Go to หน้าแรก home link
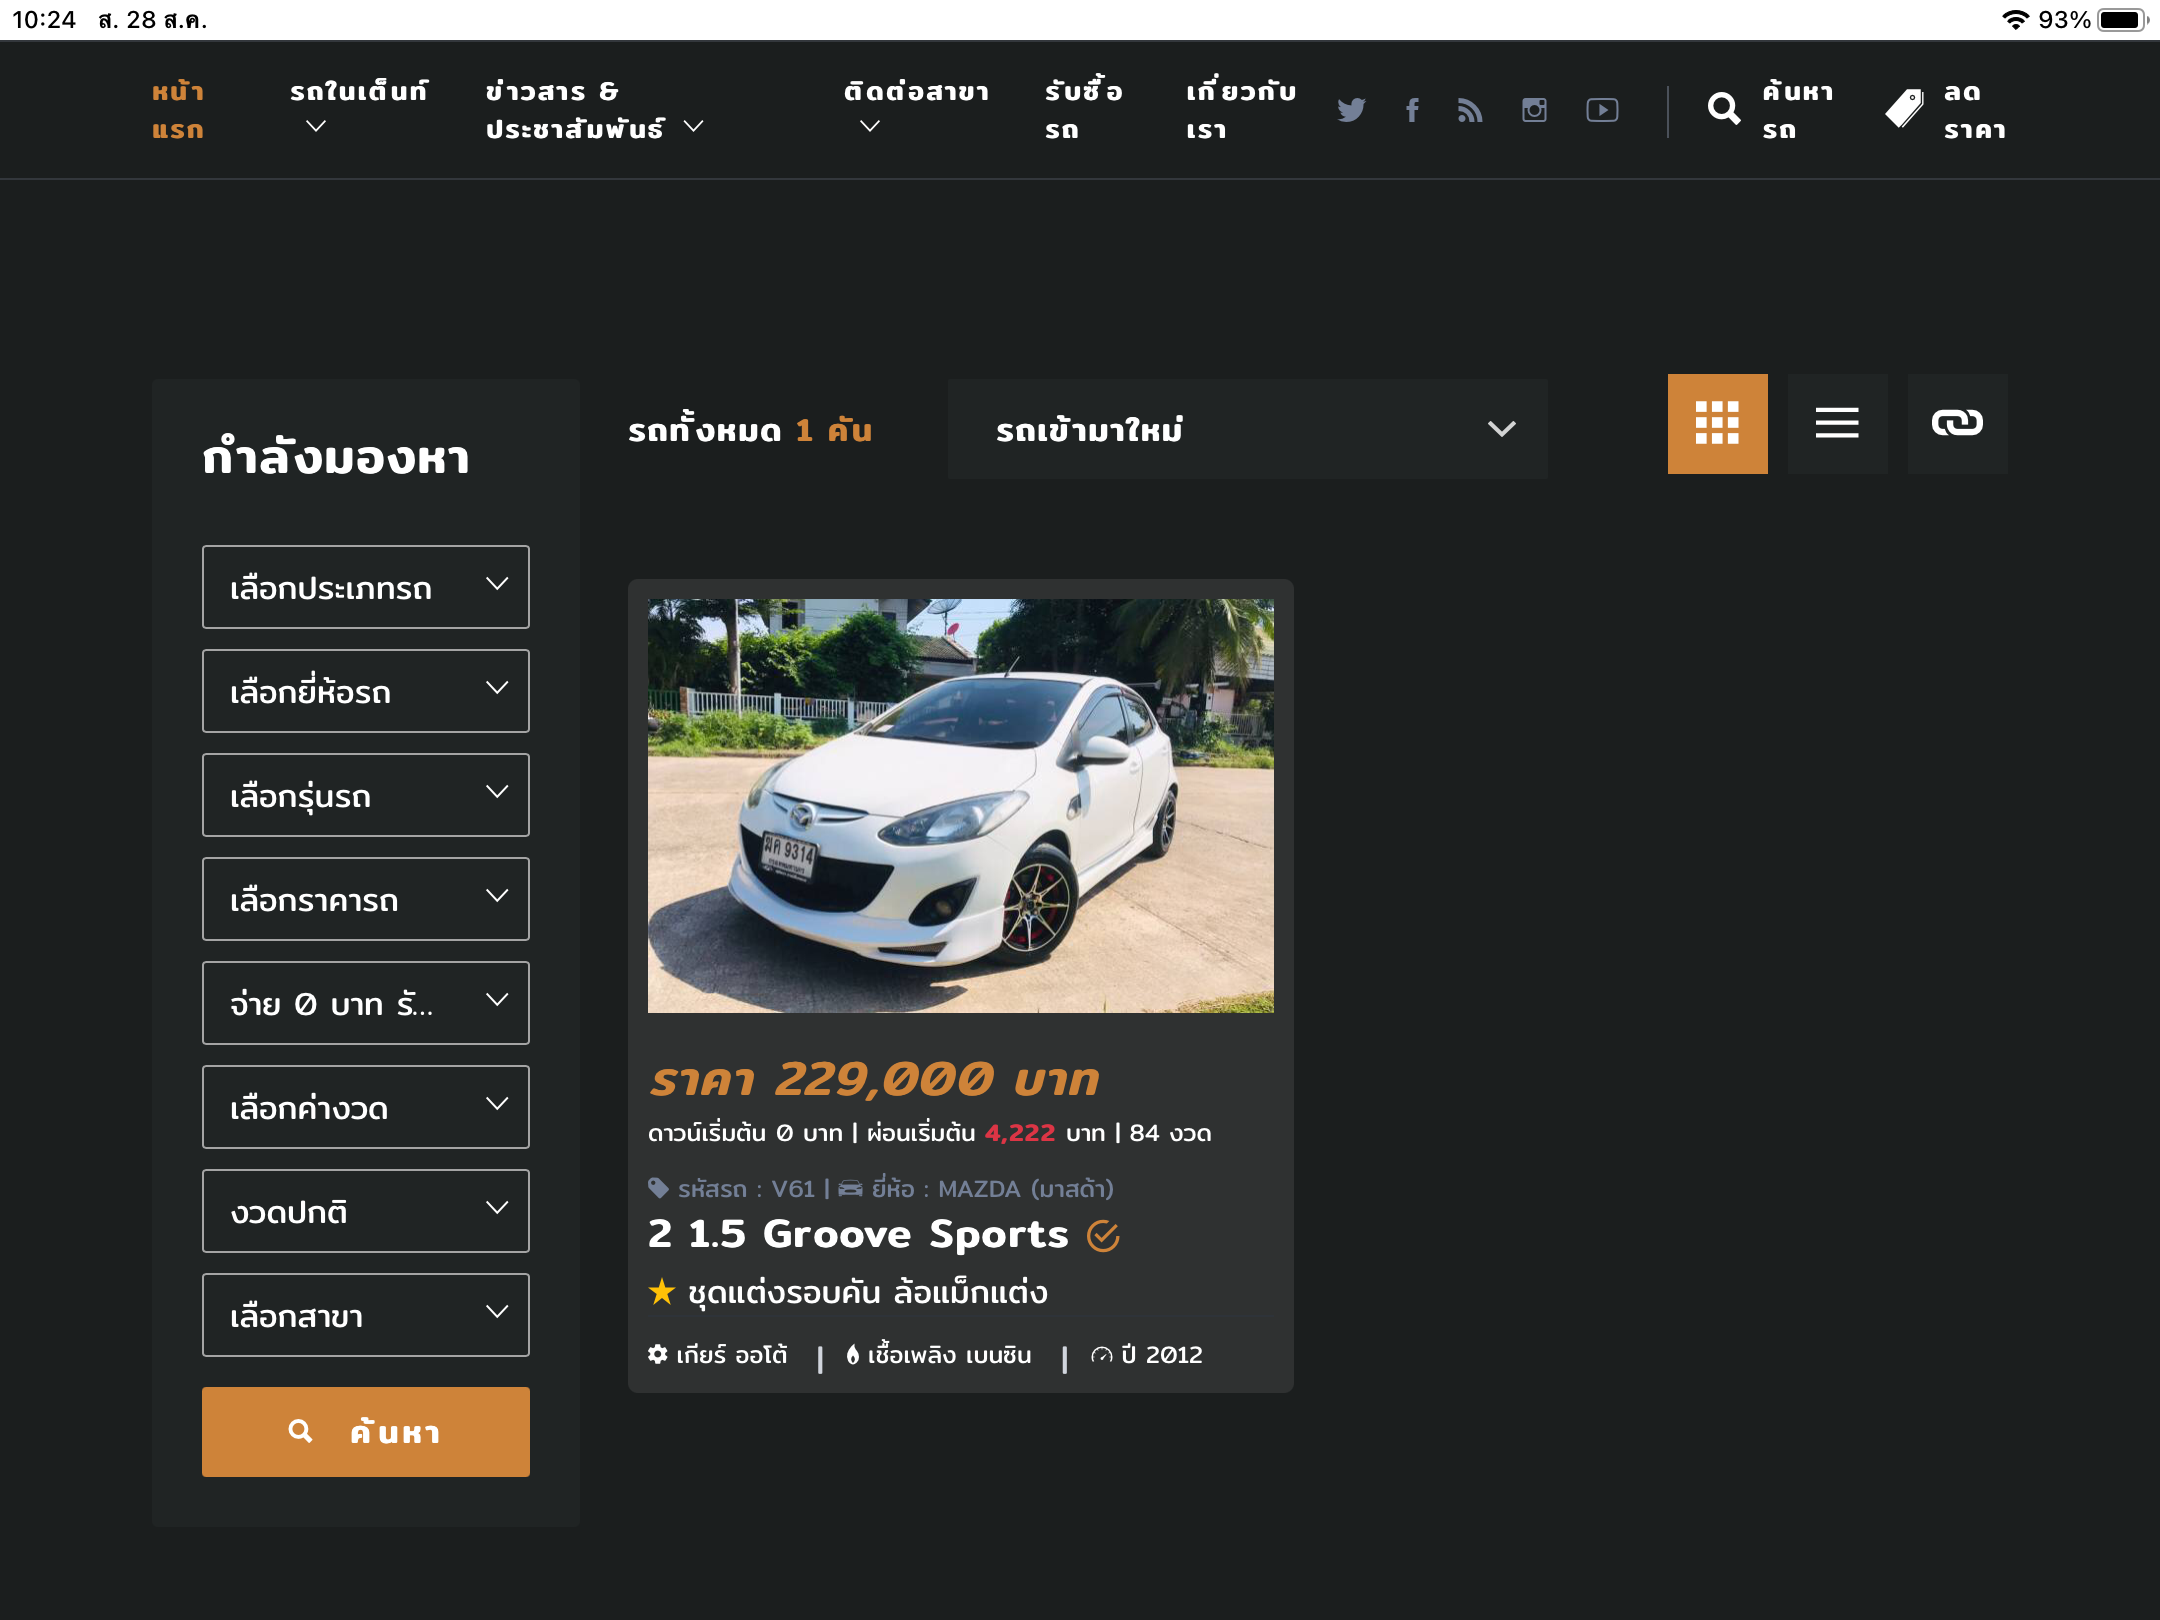The image size is (2160, 1620). 178,110
